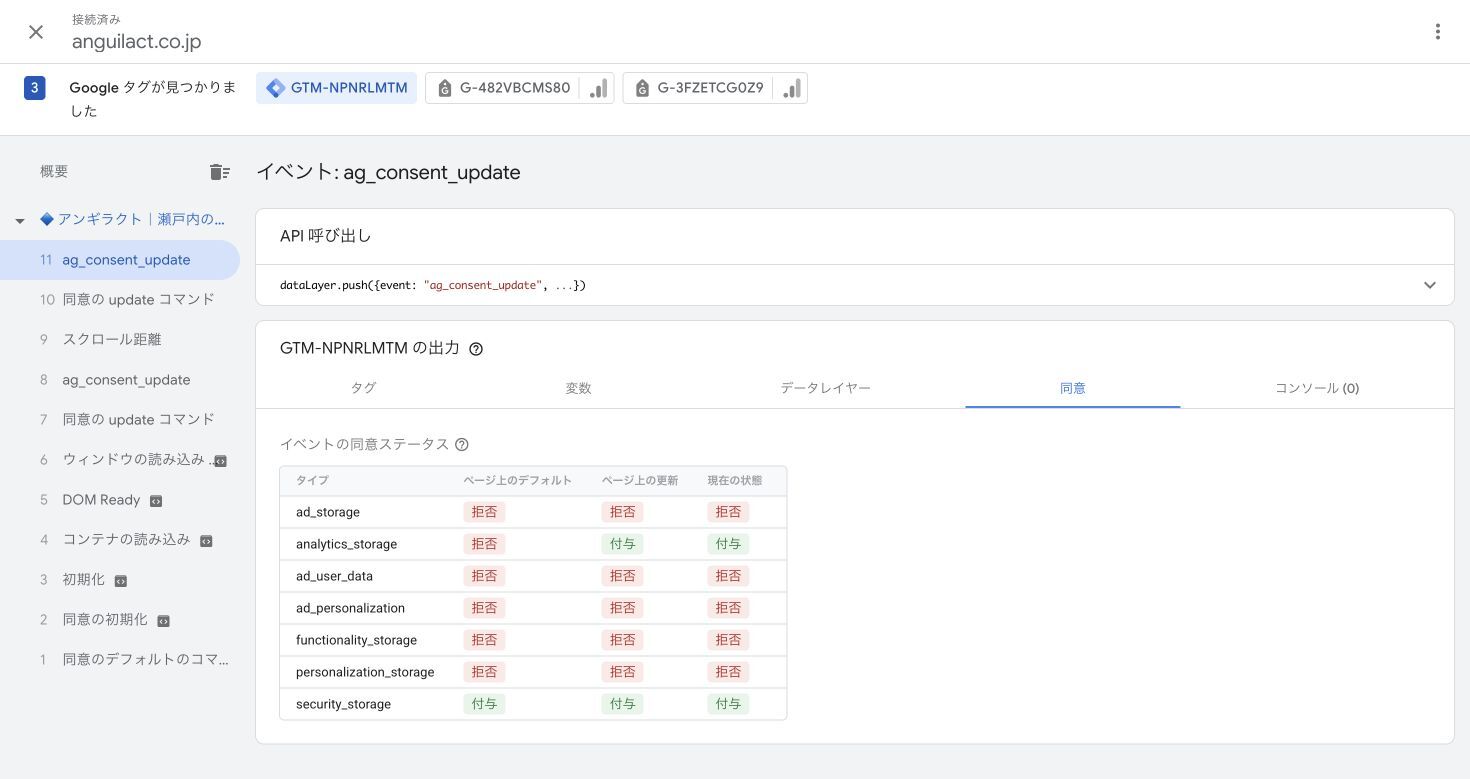
Task: Click the code icon beside 初期化
Action: click(x=121, y=581)
